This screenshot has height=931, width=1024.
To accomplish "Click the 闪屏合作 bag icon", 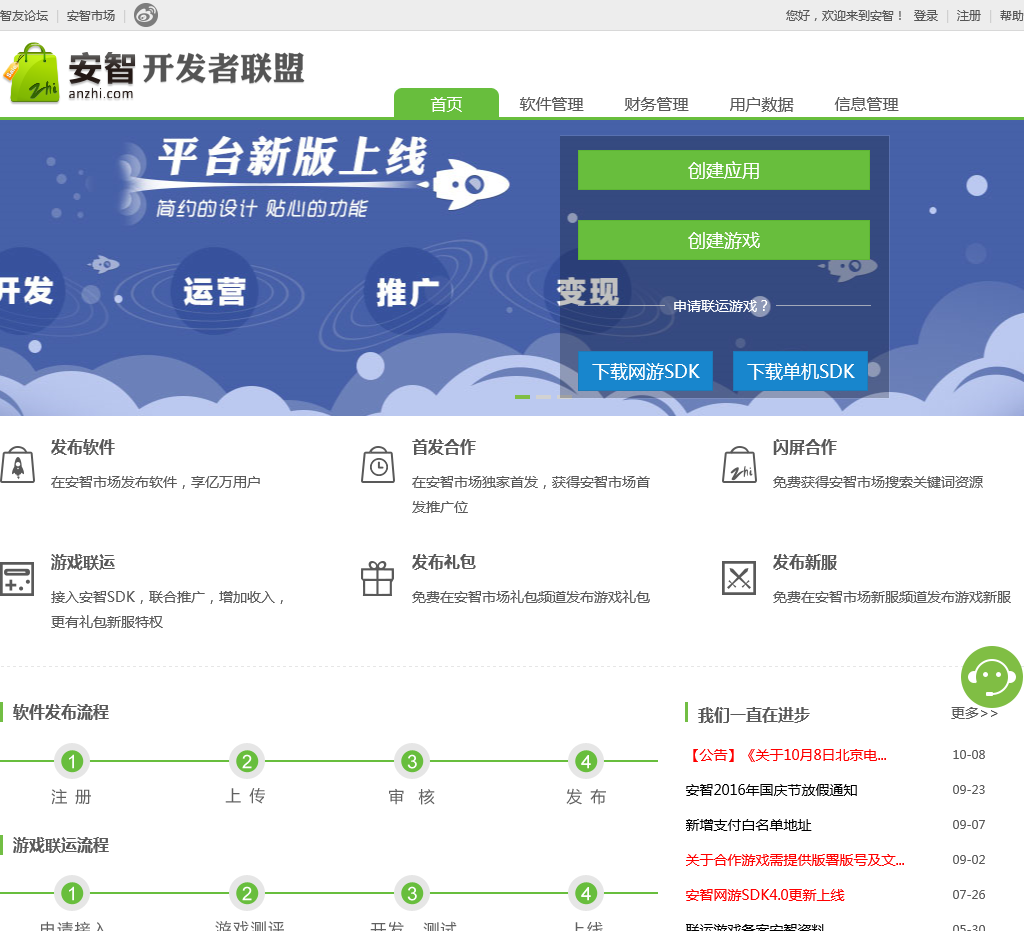I will [x=739, y=465].
